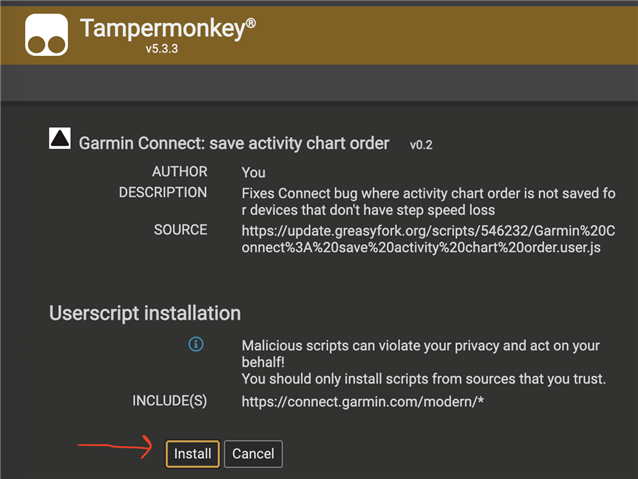
Task: Click the author value 'You'
Action: point(253,173)
